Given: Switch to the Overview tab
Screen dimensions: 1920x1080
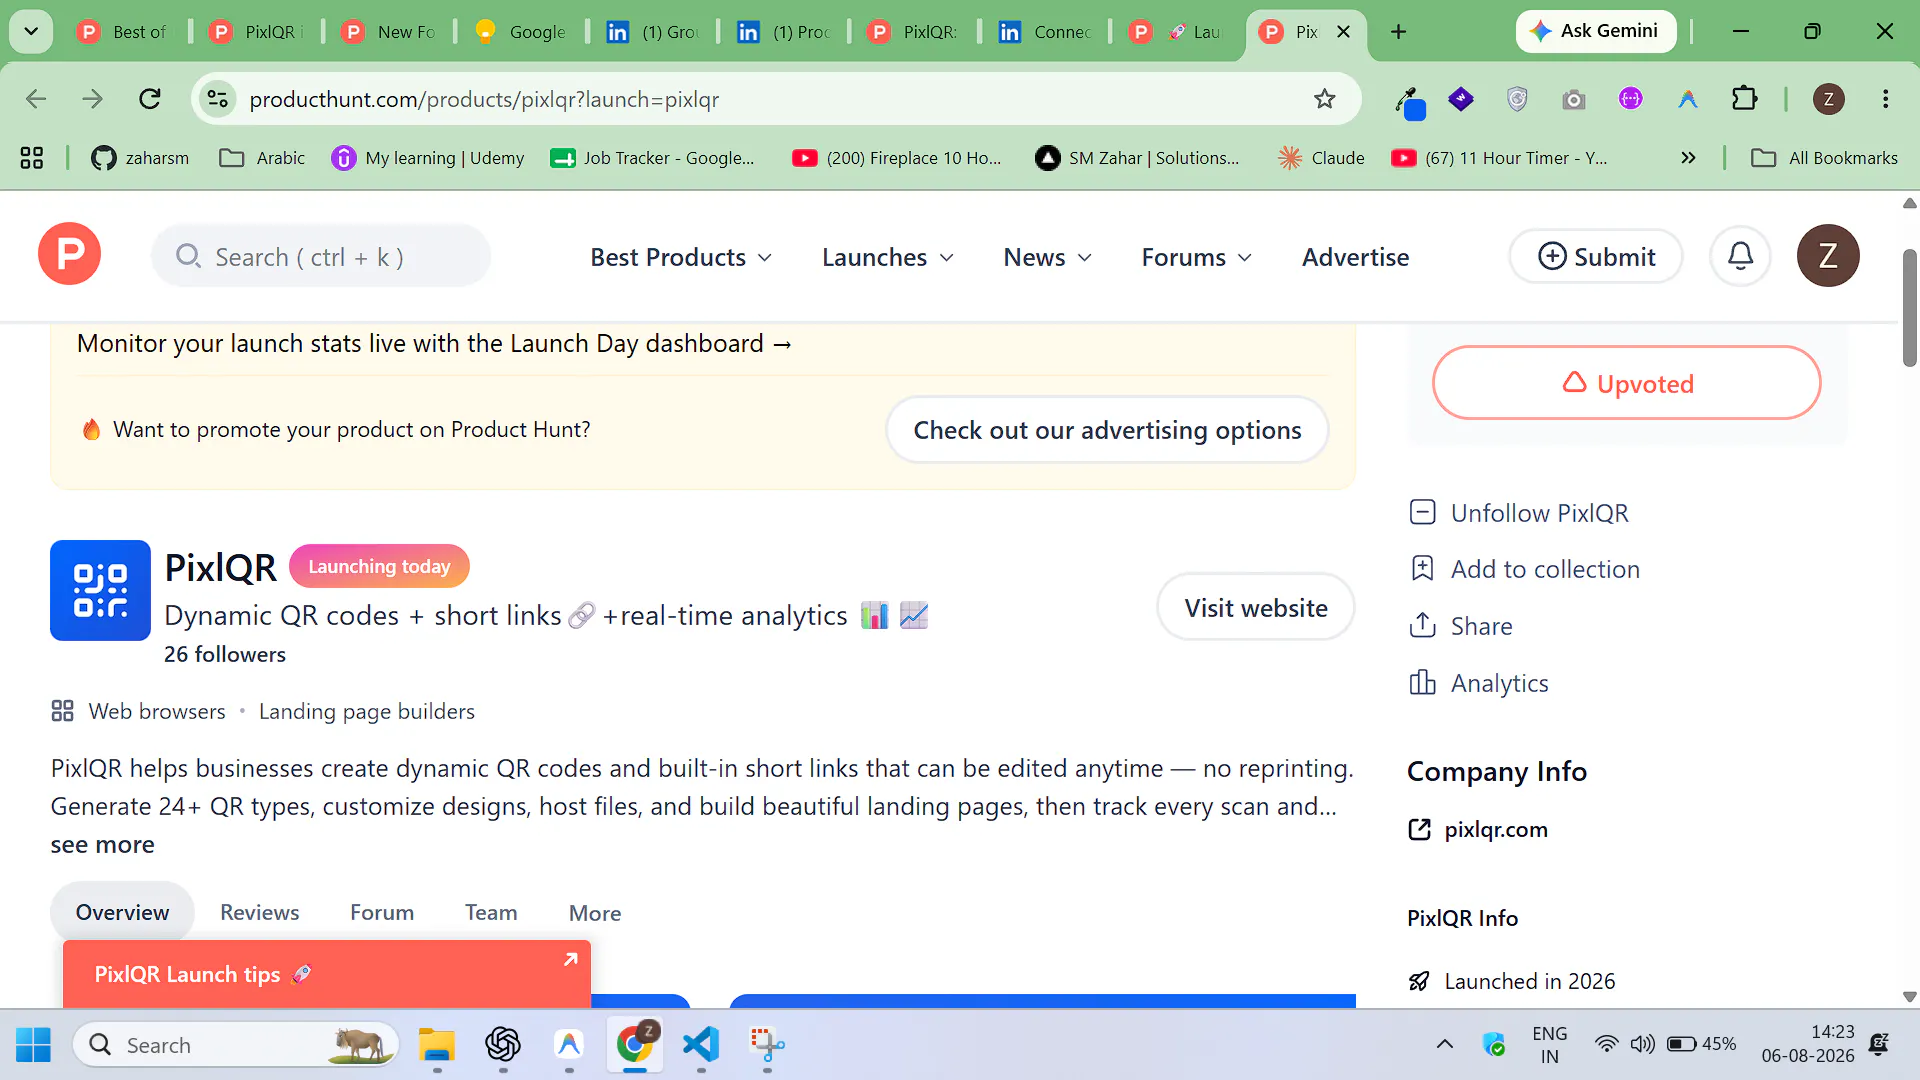Looking at the screenshot, I should click(x=122, y=912).
